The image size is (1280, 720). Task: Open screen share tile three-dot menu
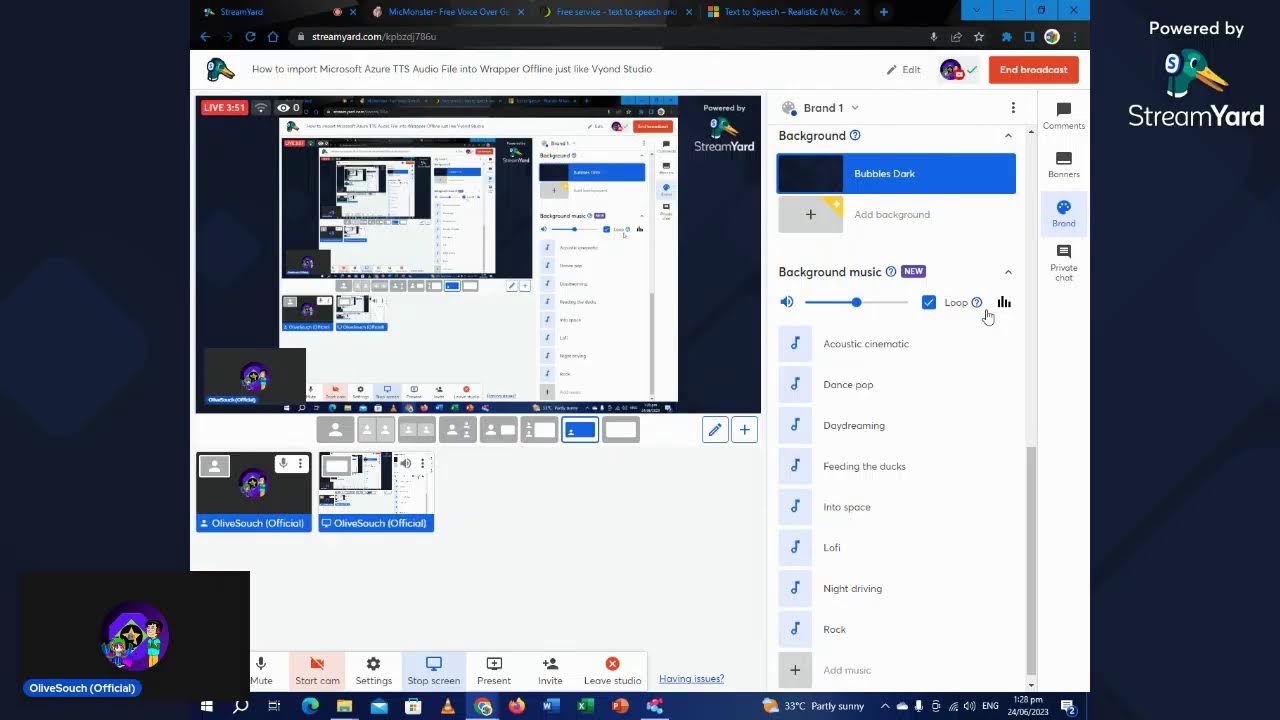[423, 463]
